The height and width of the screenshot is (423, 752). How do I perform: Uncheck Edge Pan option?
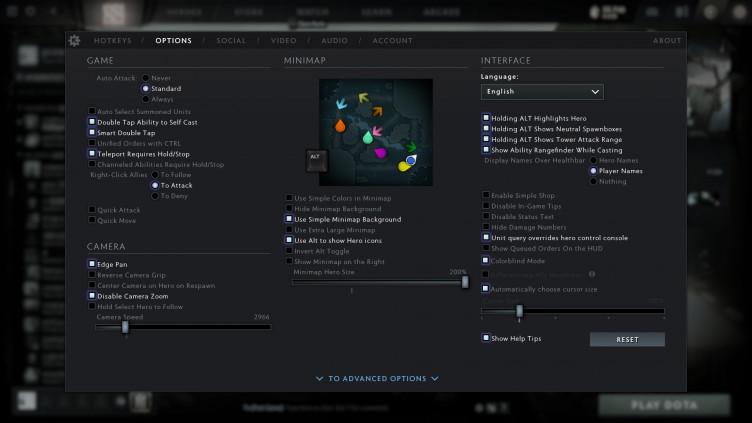click(x=93, y=264)
